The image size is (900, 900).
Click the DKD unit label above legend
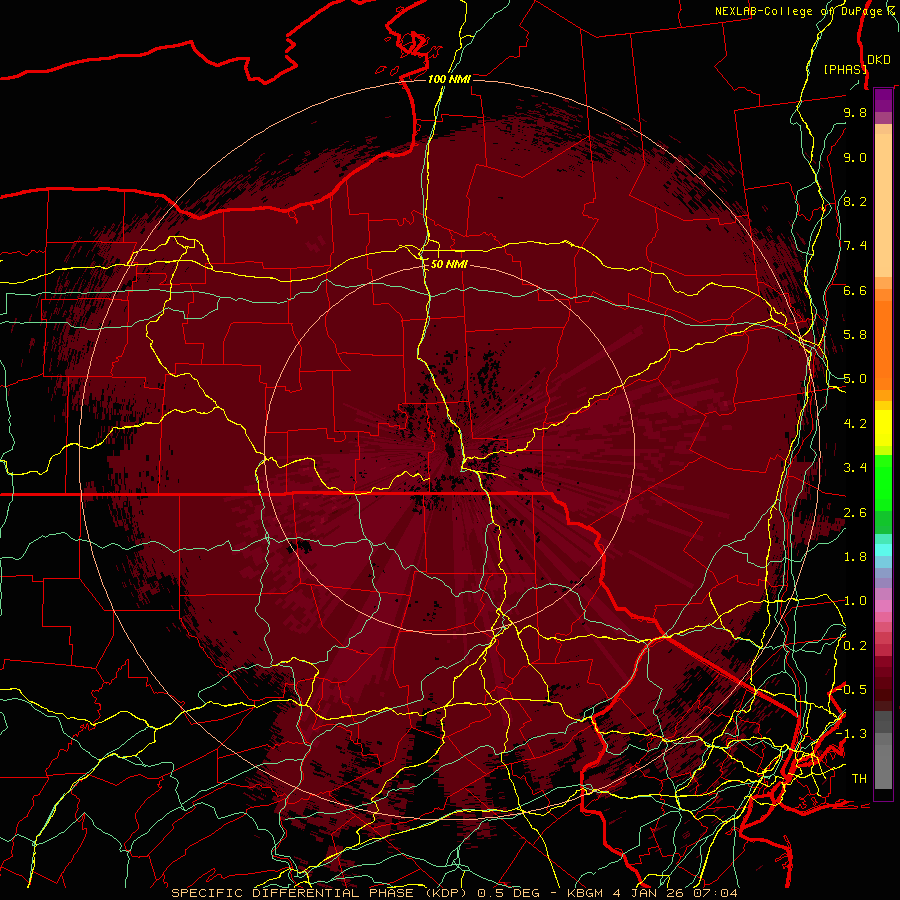878,60
